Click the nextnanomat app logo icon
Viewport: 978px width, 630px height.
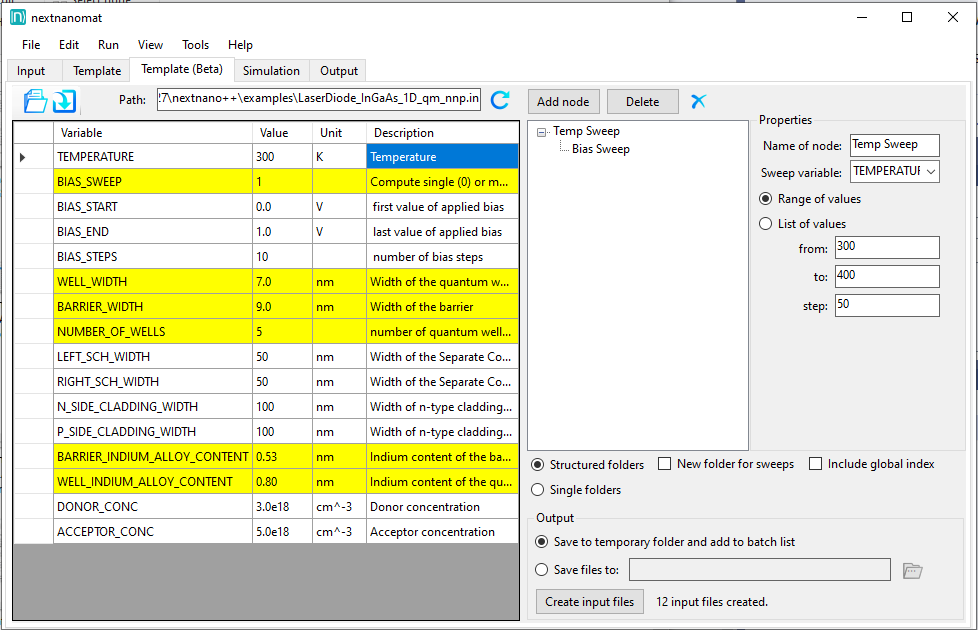[17, 17]
